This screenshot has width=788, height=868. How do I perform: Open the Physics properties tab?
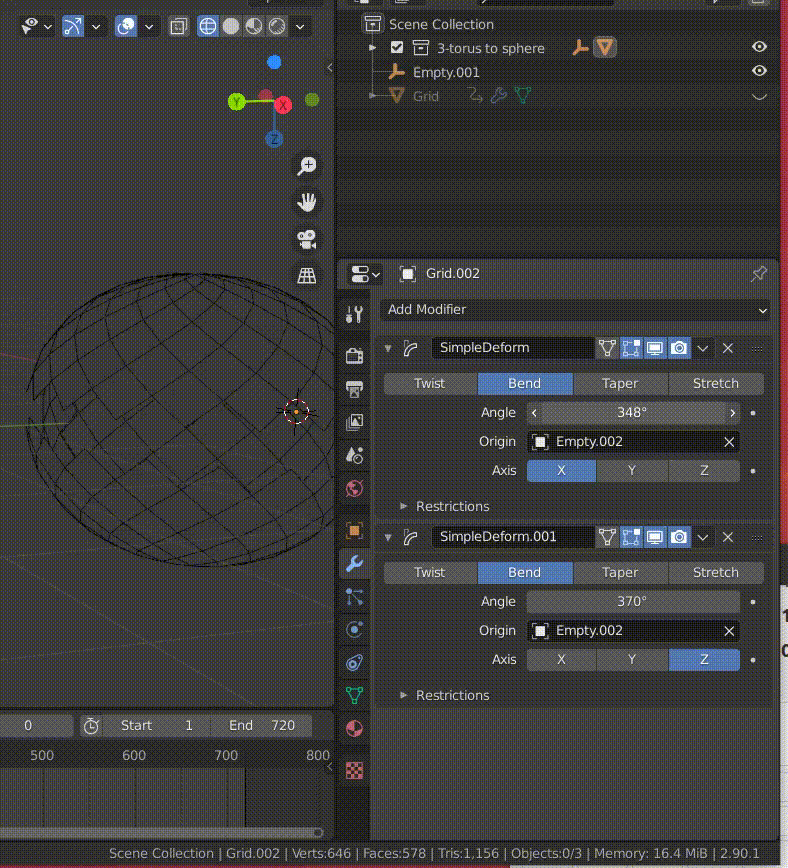click(354, 629)
